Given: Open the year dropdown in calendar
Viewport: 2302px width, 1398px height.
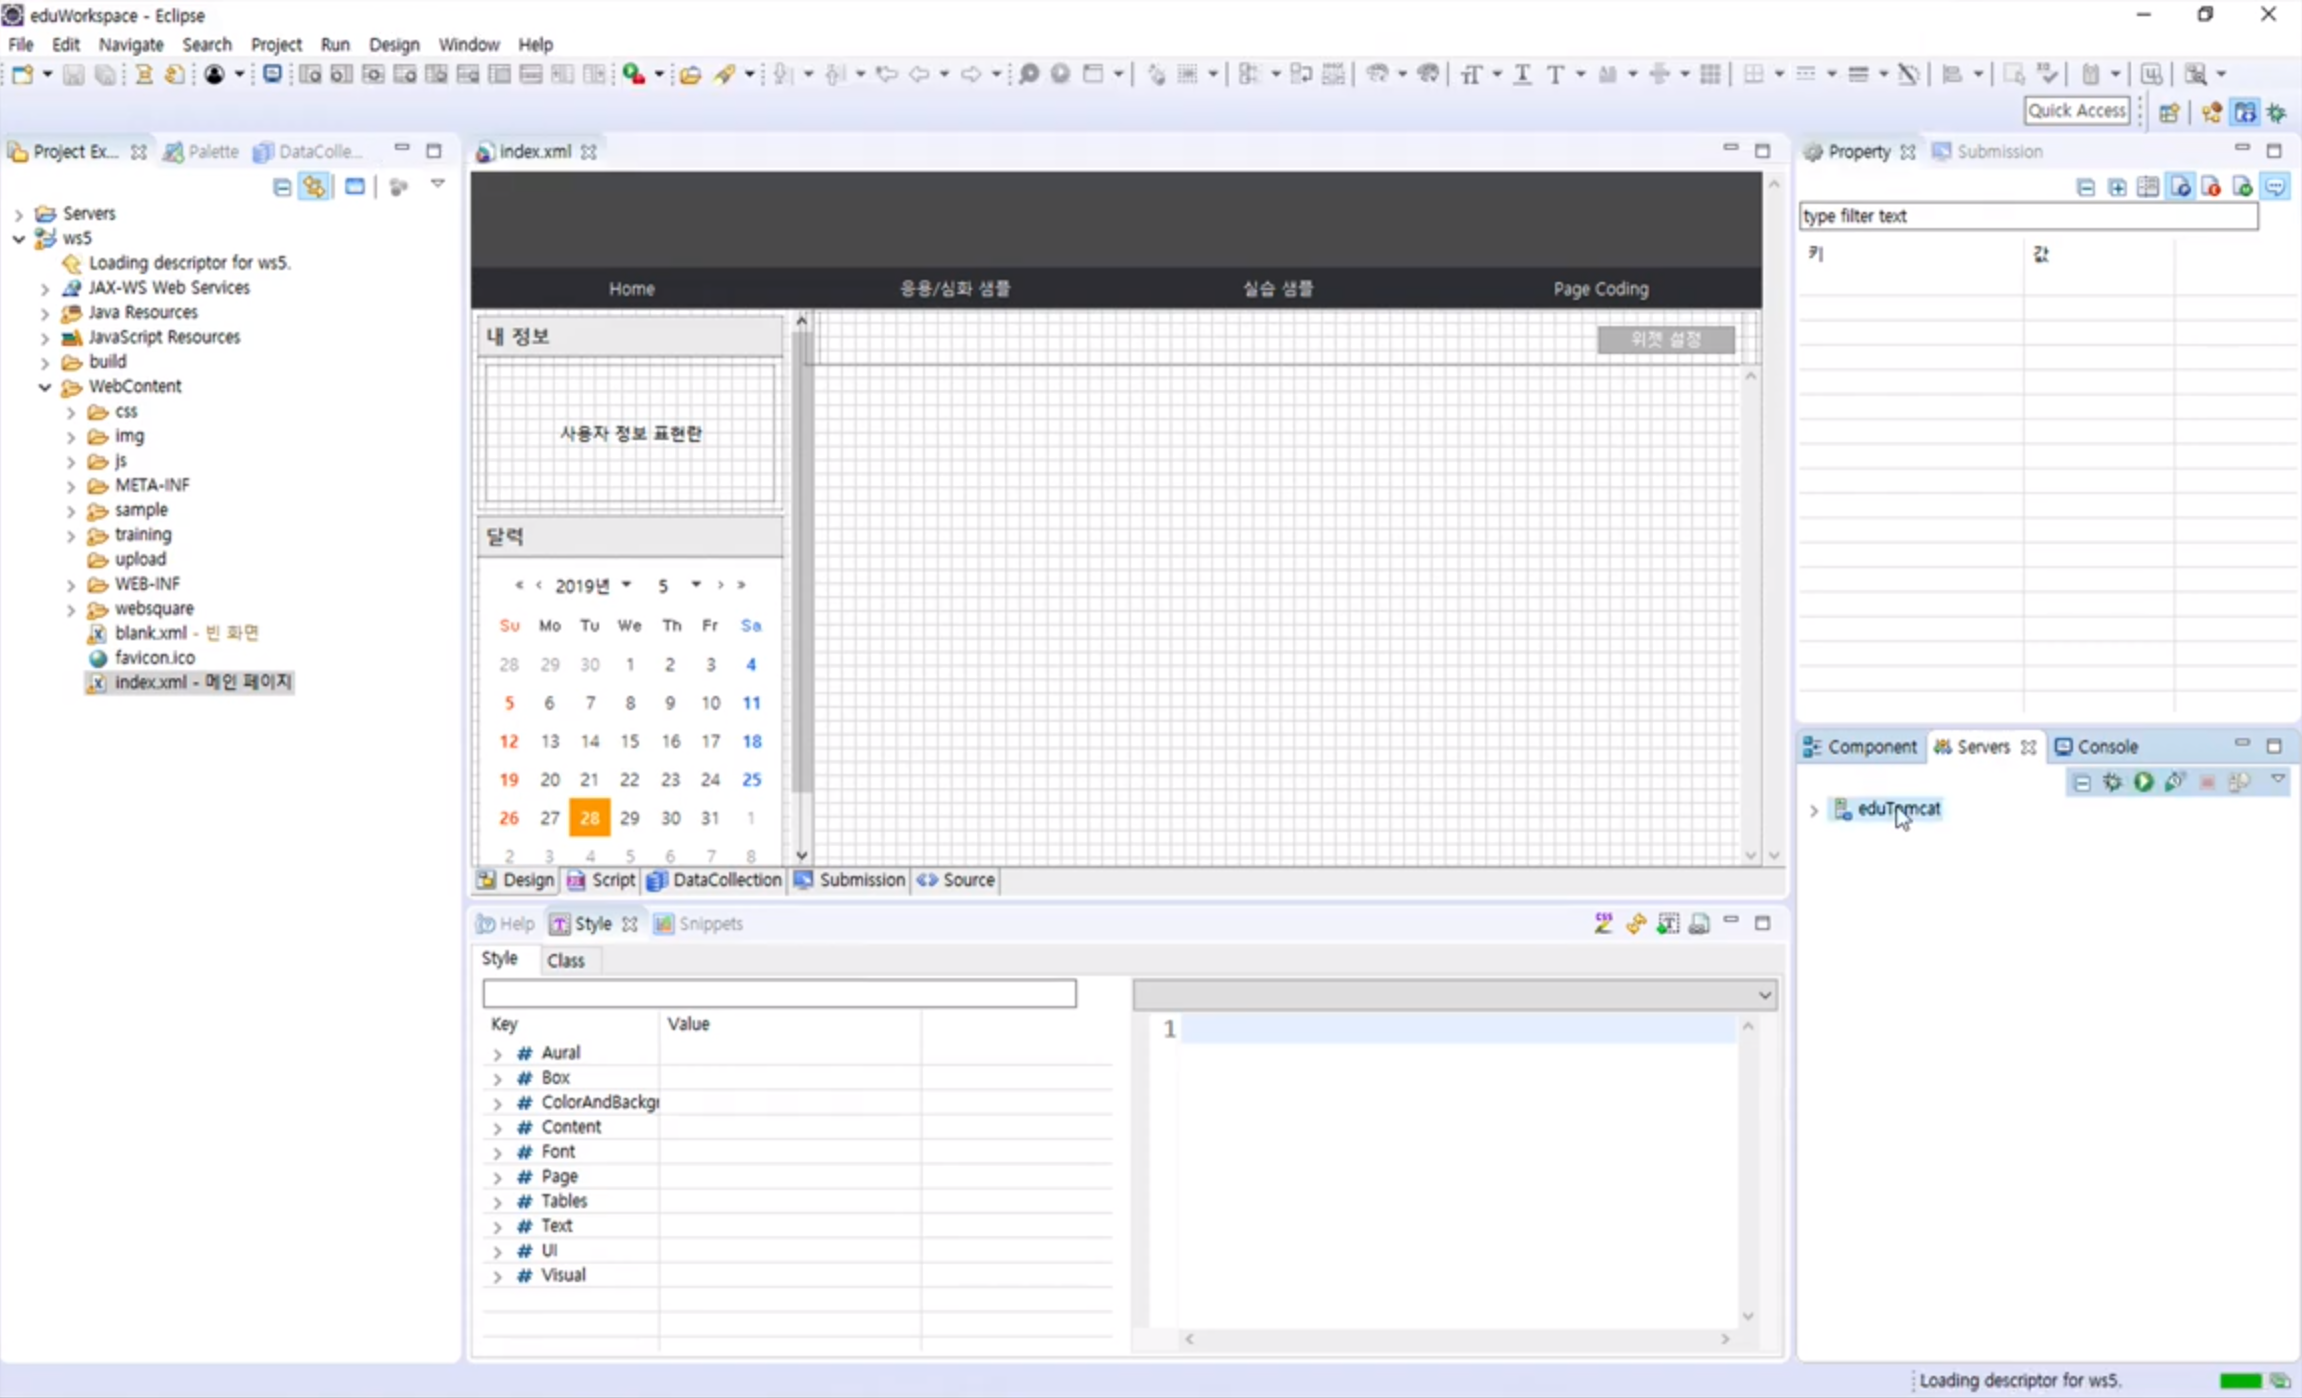Looking at the screenshot, I should point(626,585).
